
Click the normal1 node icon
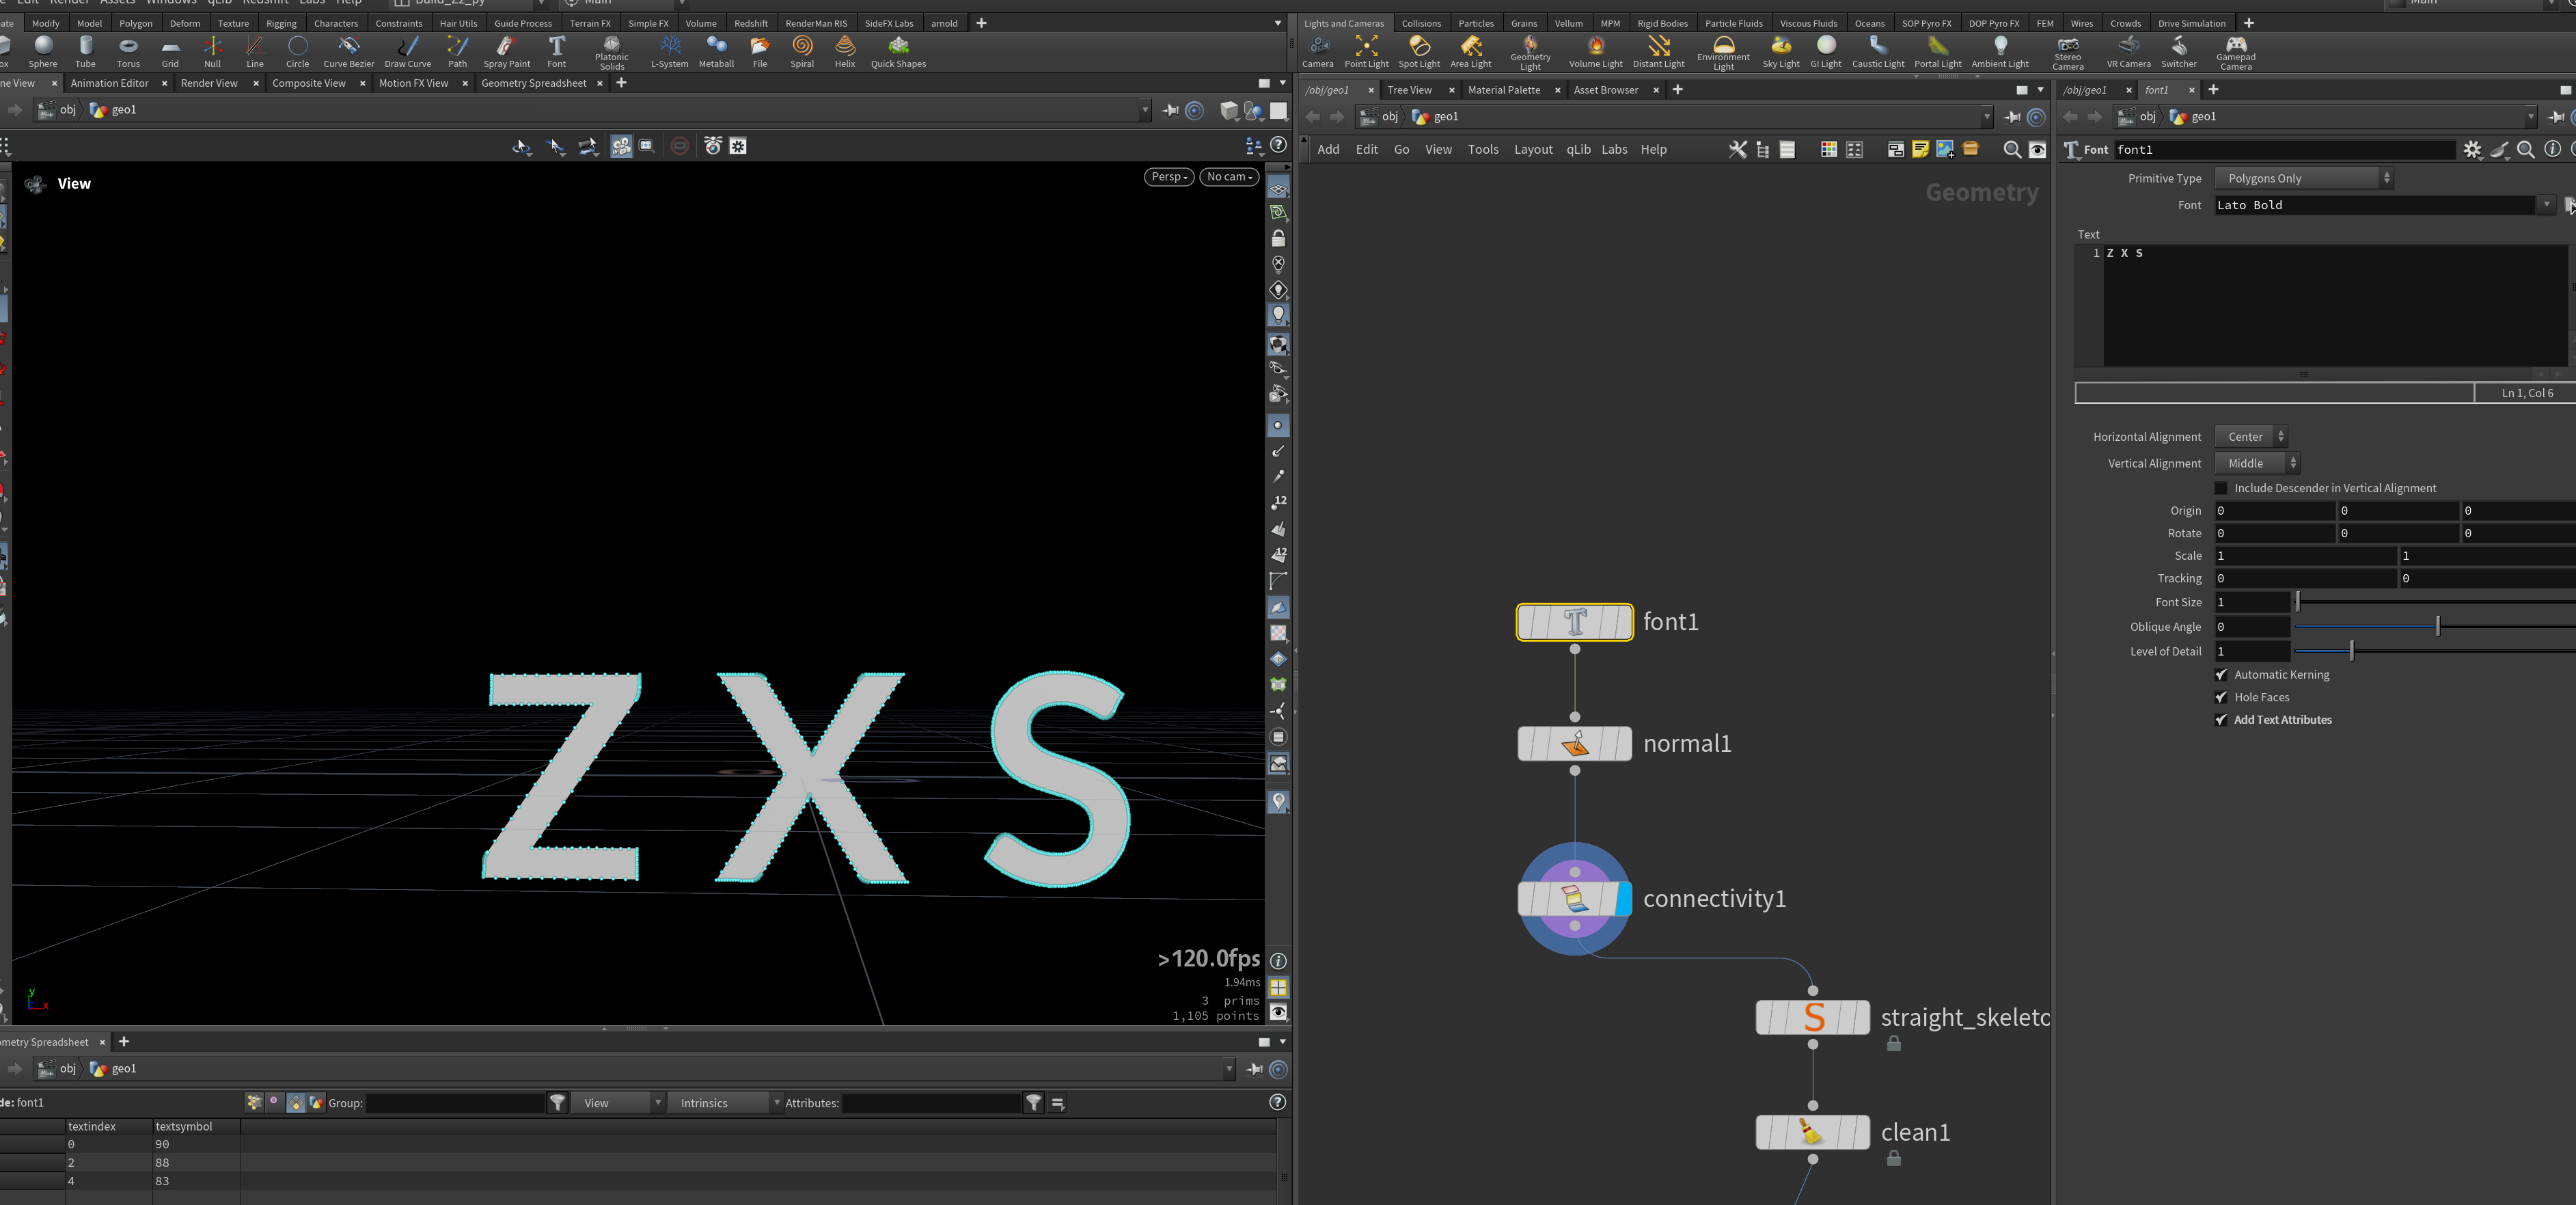(x=1575, y=743)
